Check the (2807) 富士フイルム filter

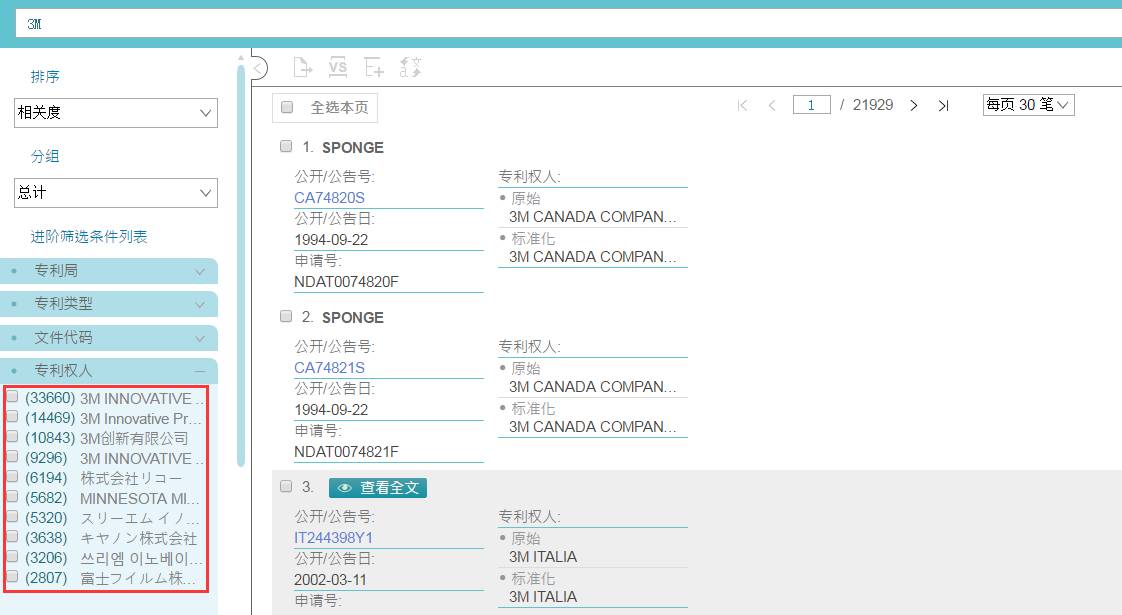tap(12, 576)
